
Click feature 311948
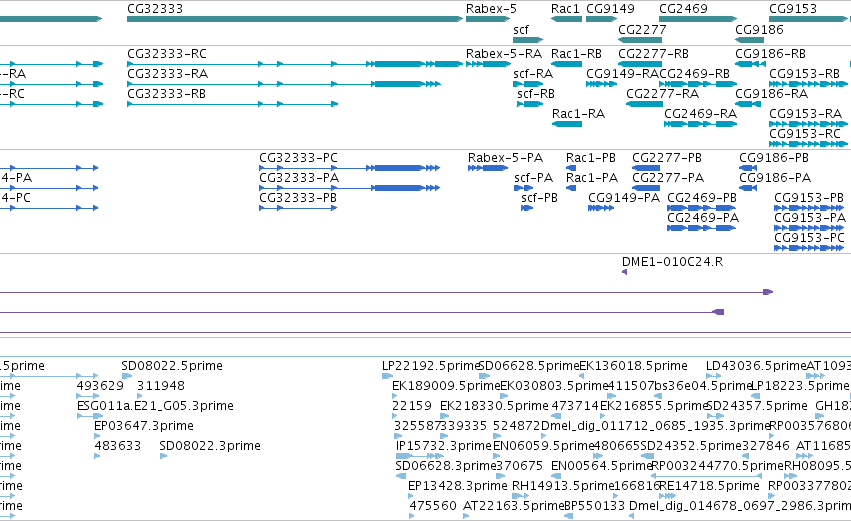tap(140, 396)
